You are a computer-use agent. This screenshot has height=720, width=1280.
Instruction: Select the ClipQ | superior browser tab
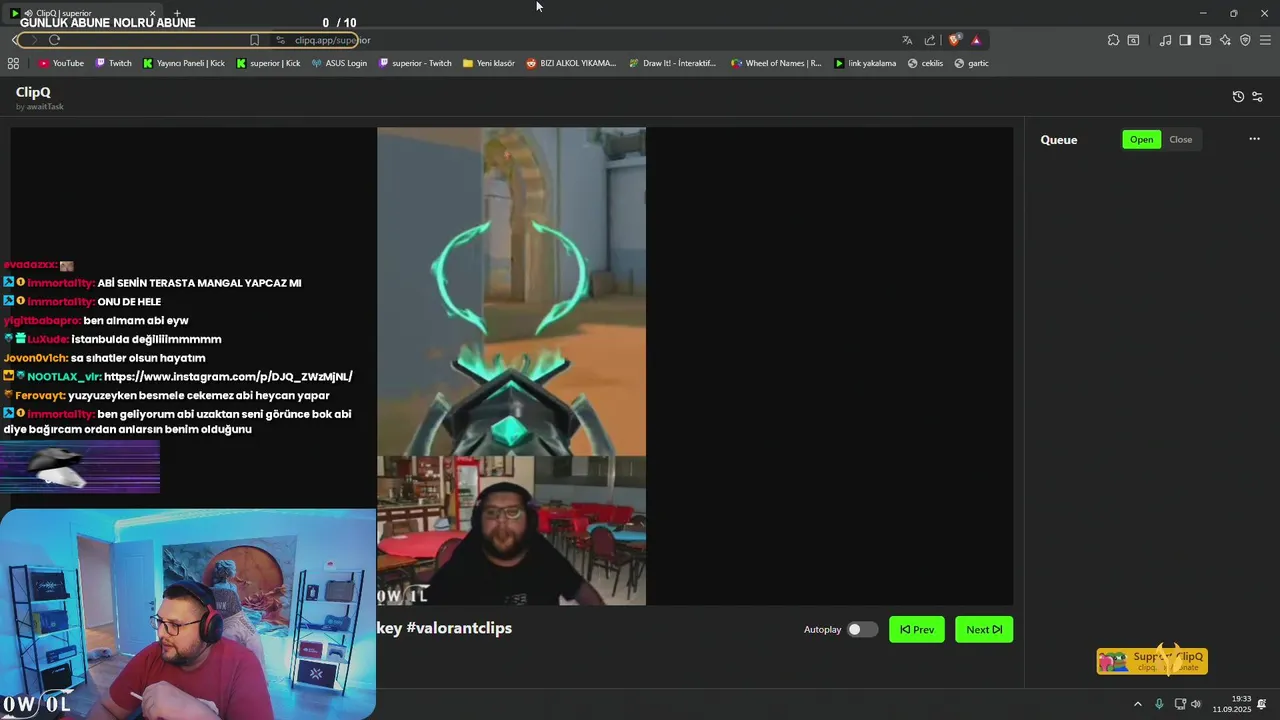[84, 13]
